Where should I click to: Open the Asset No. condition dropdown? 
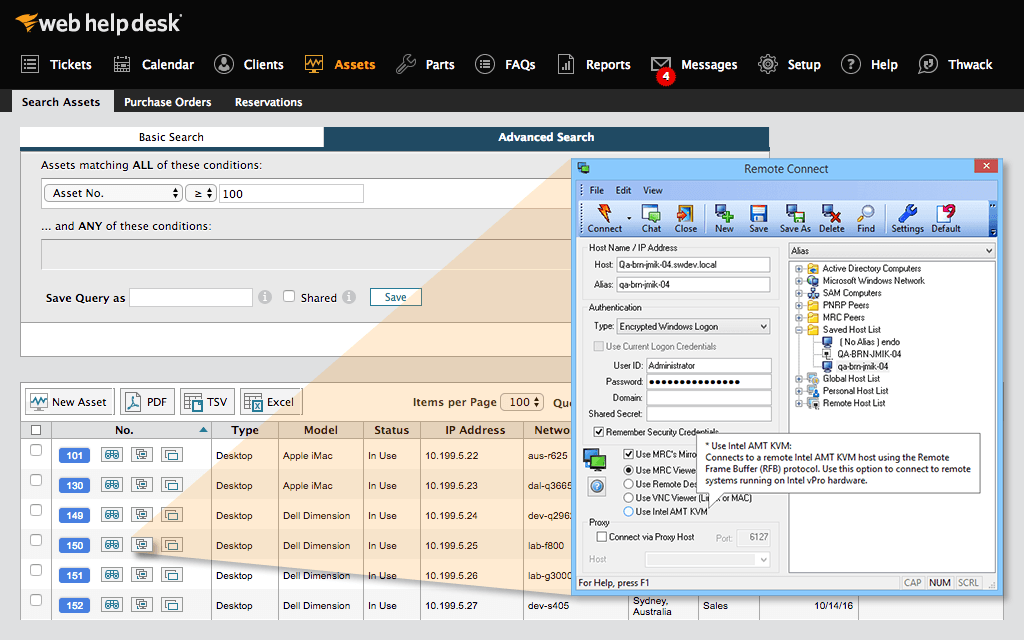112,193
